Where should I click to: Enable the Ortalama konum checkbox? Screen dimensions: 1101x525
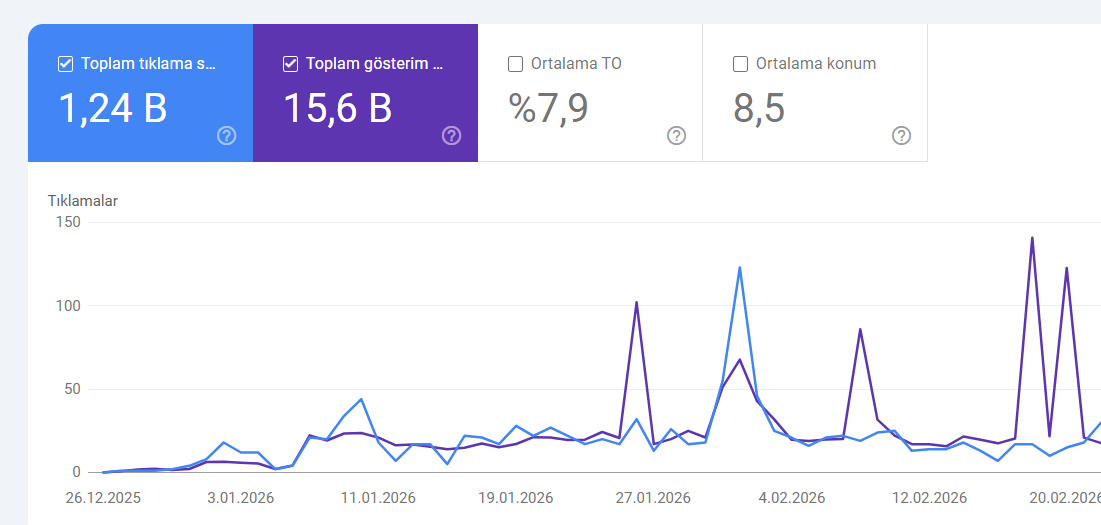point(741,64)
